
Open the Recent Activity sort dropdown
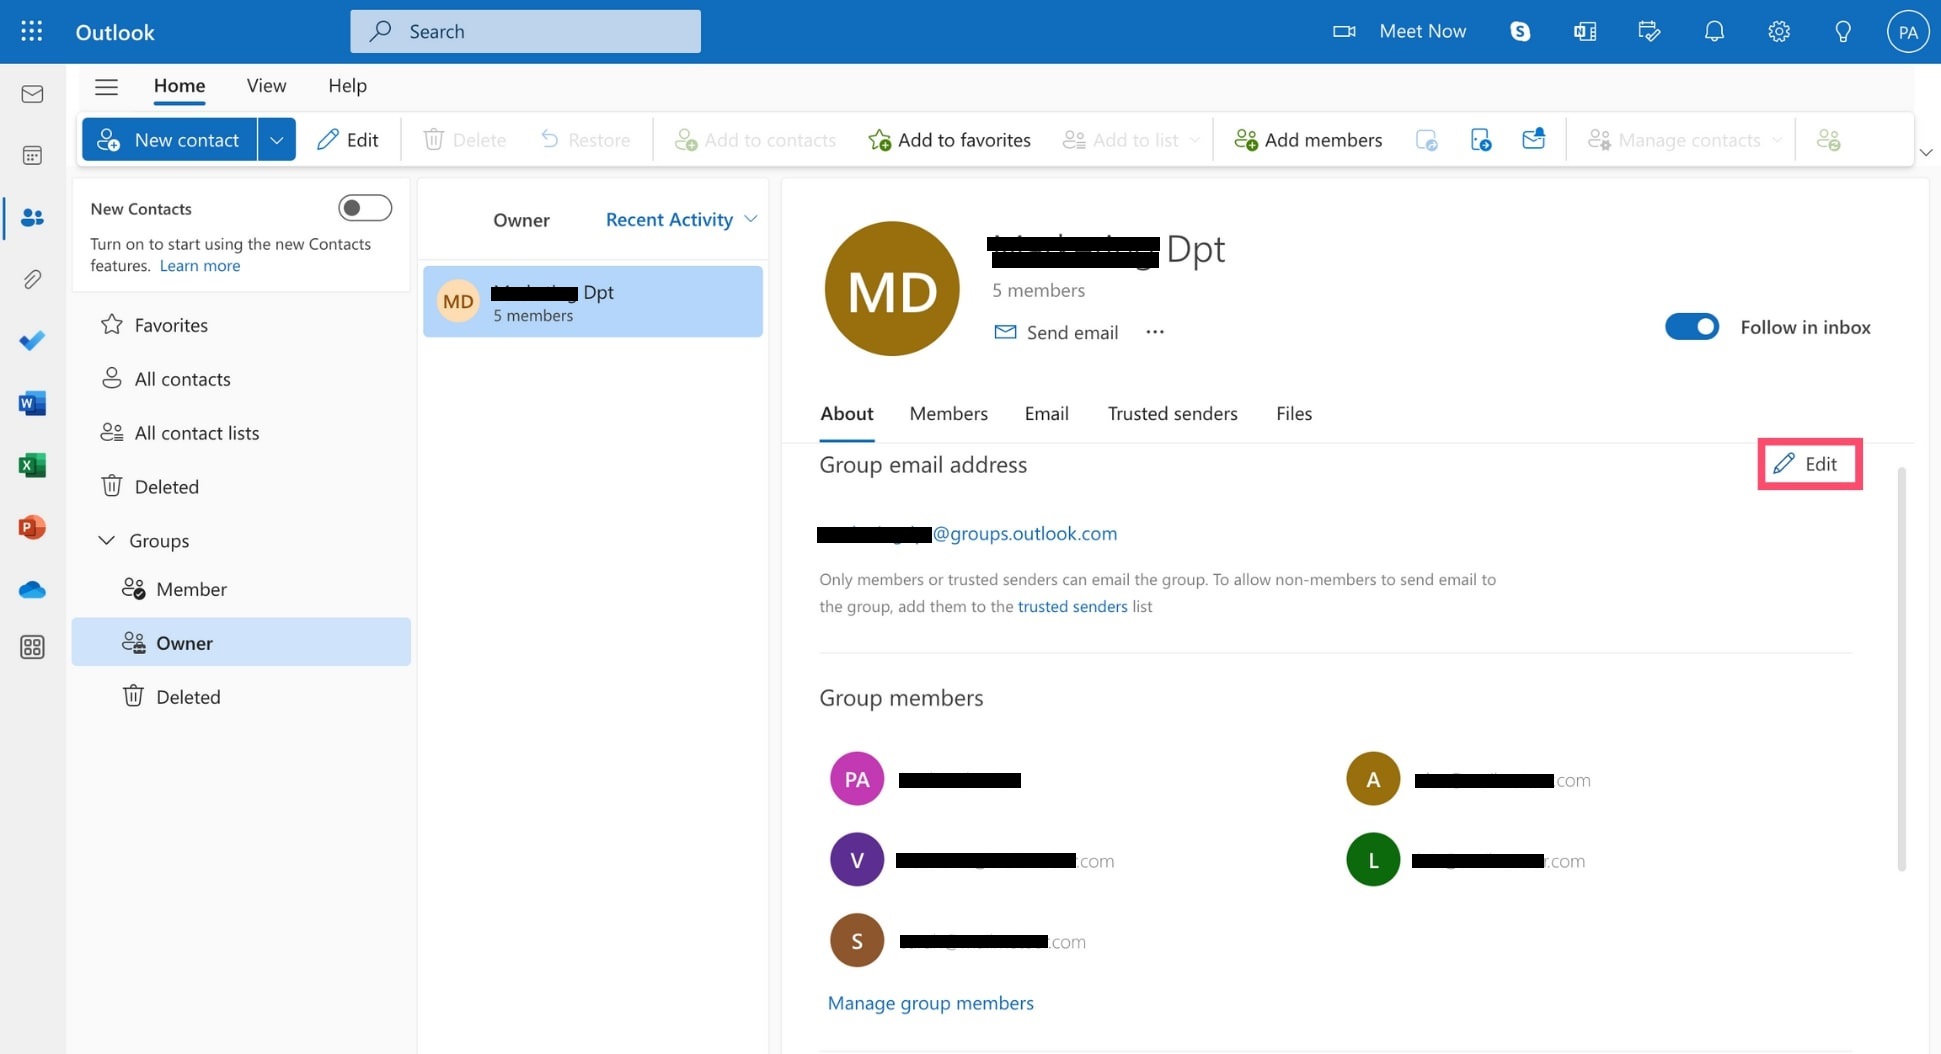681,219
